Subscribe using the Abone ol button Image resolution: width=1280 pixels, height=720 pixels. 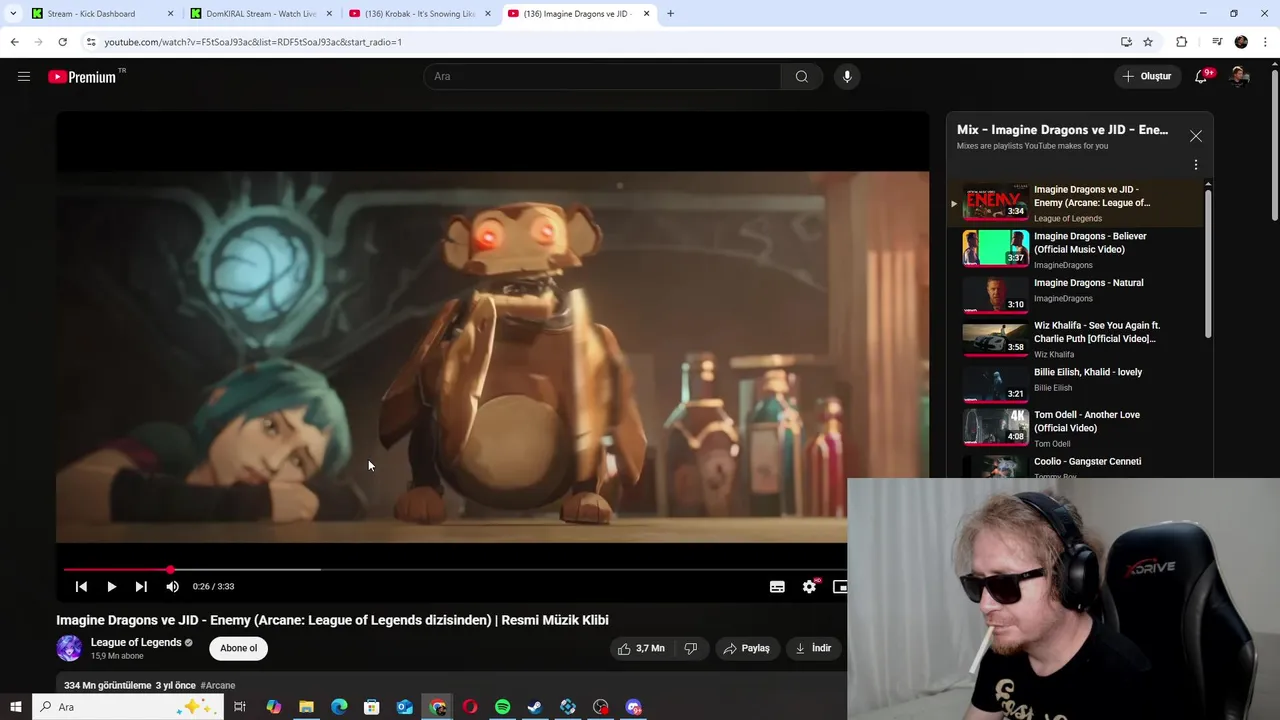point(238,648)
